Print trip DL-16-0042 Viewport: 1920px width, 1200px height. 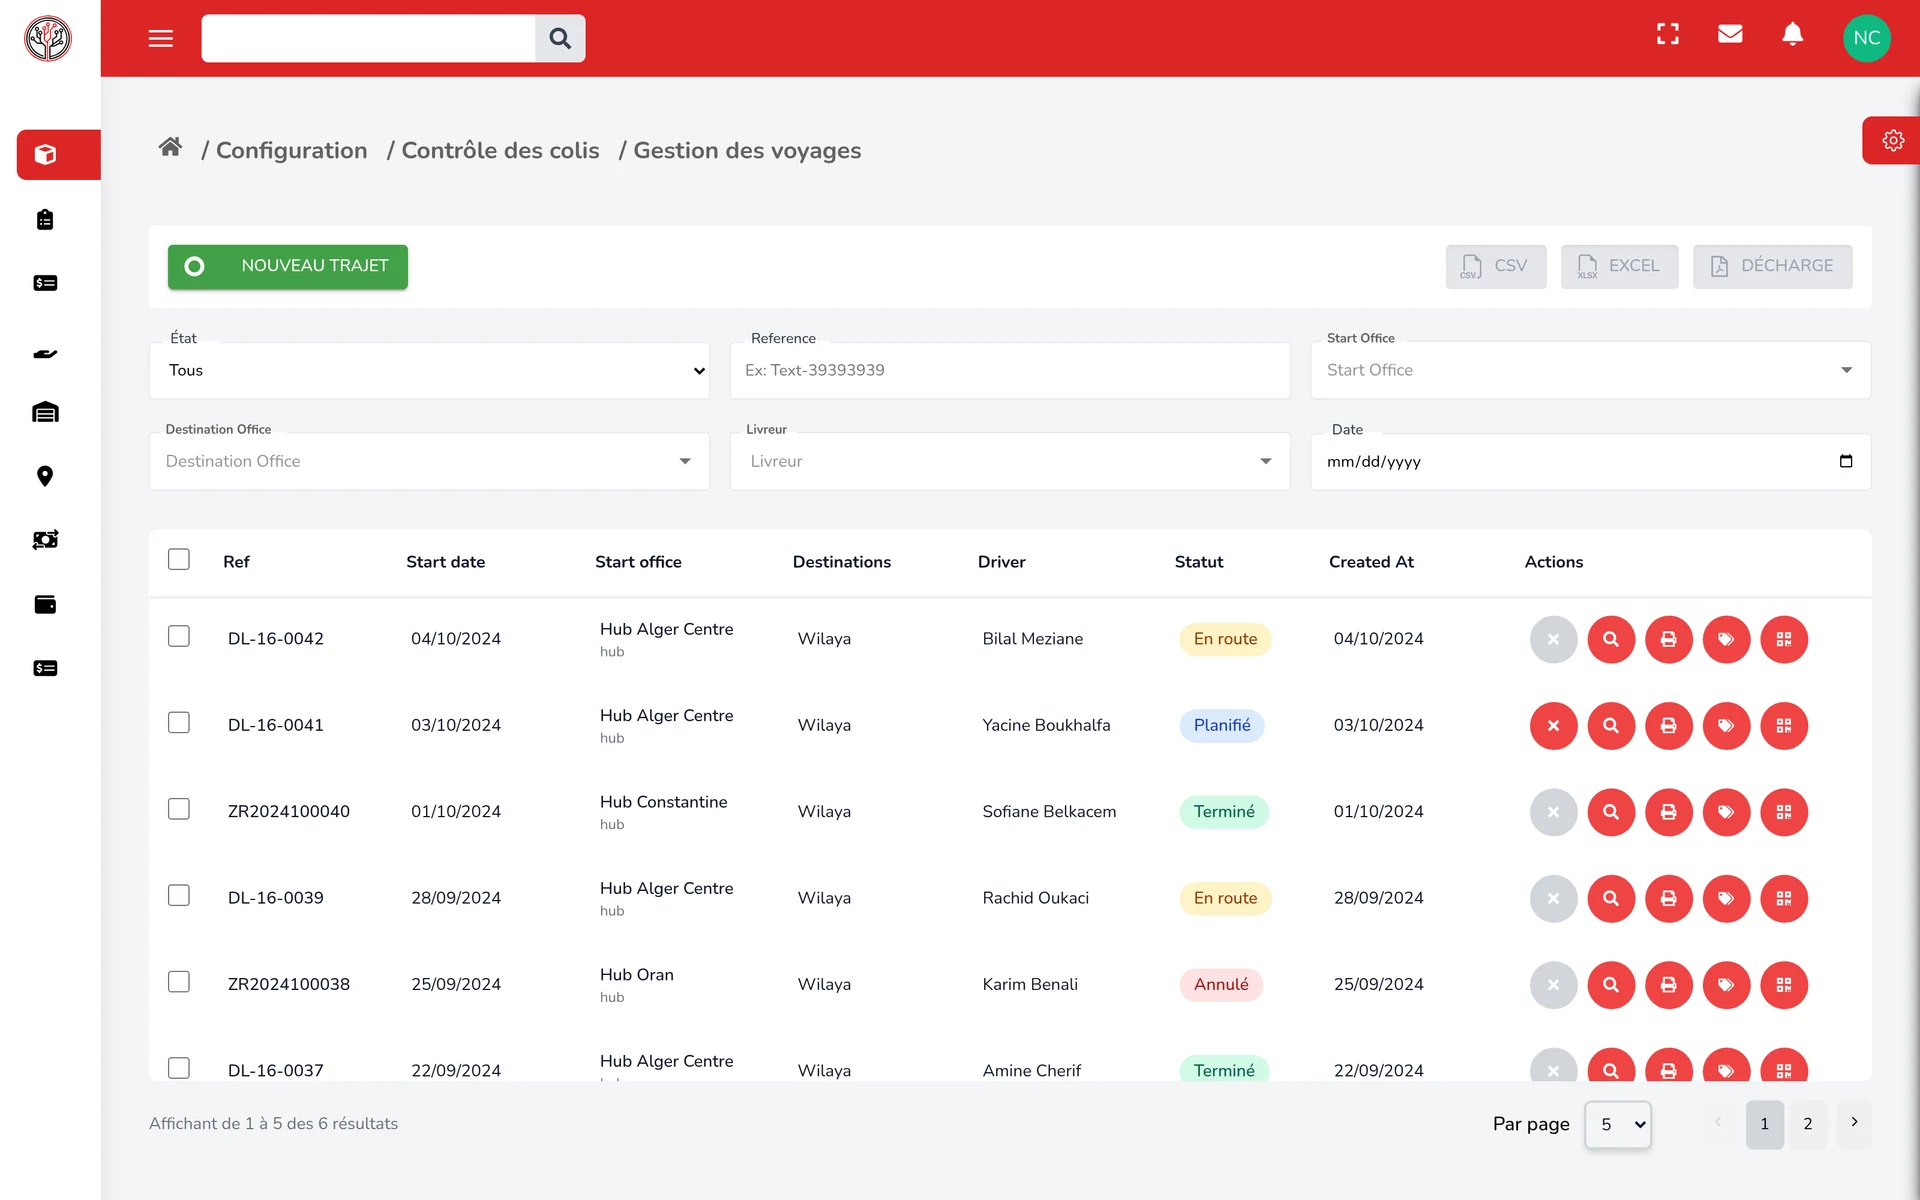pos(1669,640)
